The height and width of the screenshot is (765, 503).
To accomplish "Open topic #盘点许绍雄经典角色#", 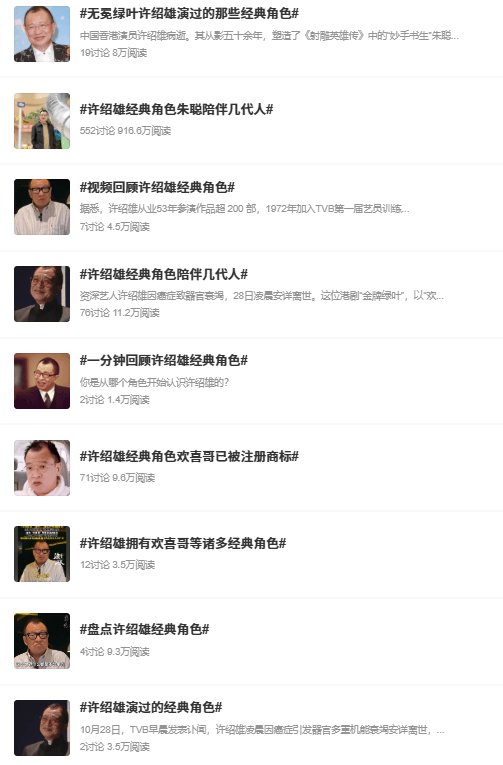I will (x=145, y=629).
